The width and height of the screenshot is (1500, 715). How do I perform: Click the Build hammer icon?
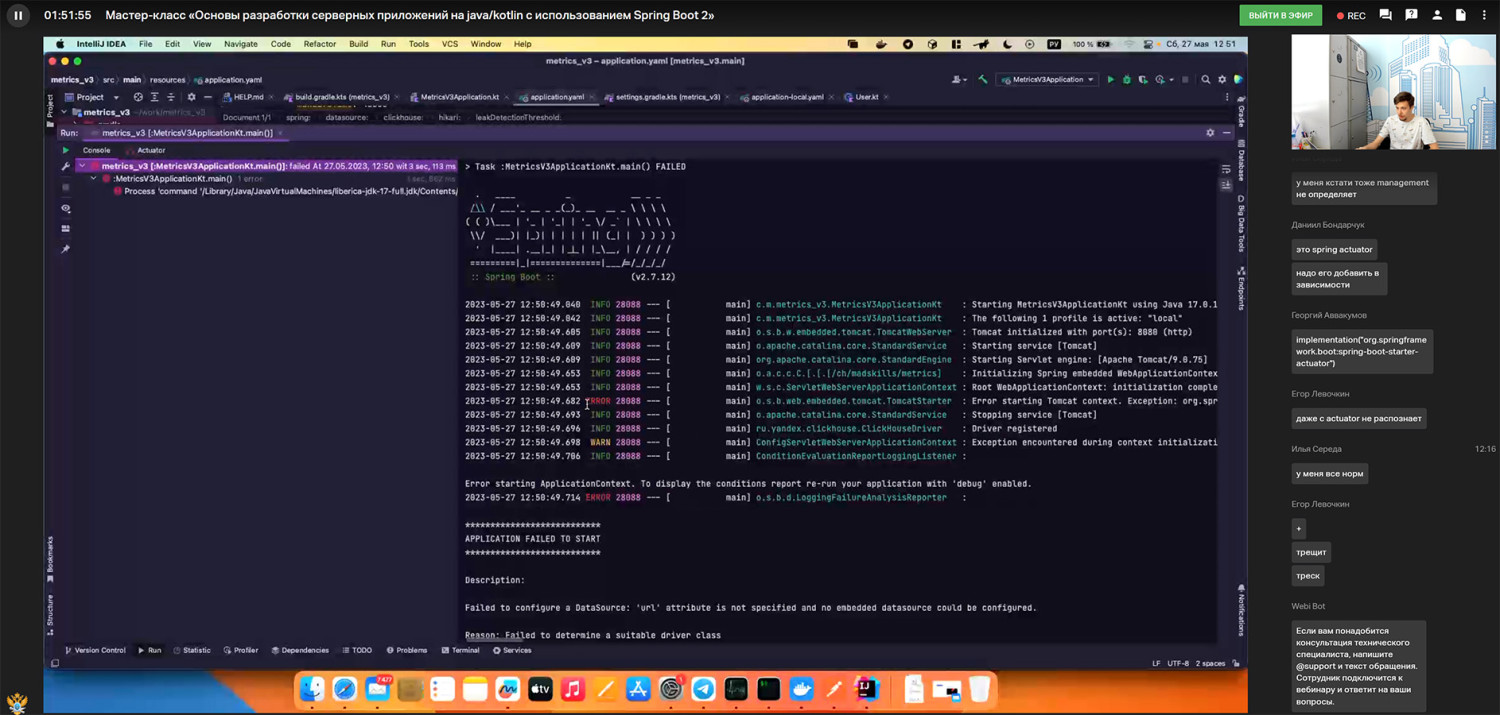982,79
